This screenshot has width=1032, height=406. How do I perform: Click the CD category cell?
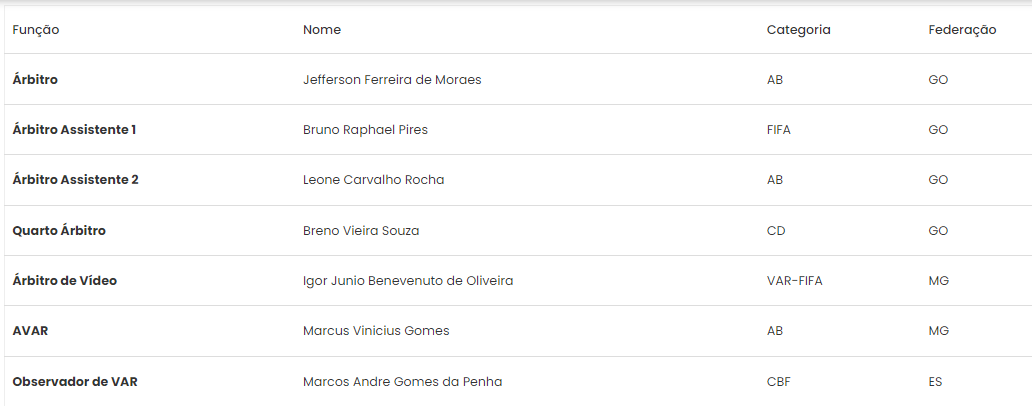776,230
